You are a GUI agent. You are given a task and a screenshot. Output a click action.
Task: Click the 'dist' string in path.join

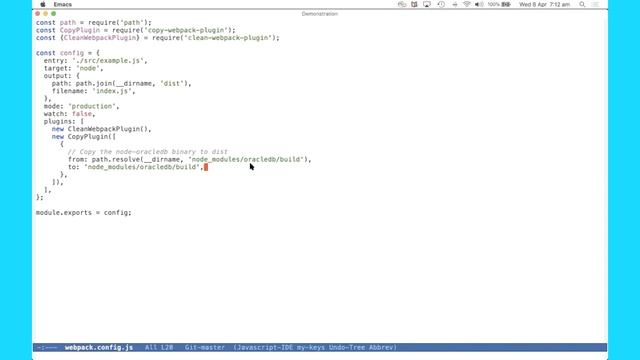(172, 84)
